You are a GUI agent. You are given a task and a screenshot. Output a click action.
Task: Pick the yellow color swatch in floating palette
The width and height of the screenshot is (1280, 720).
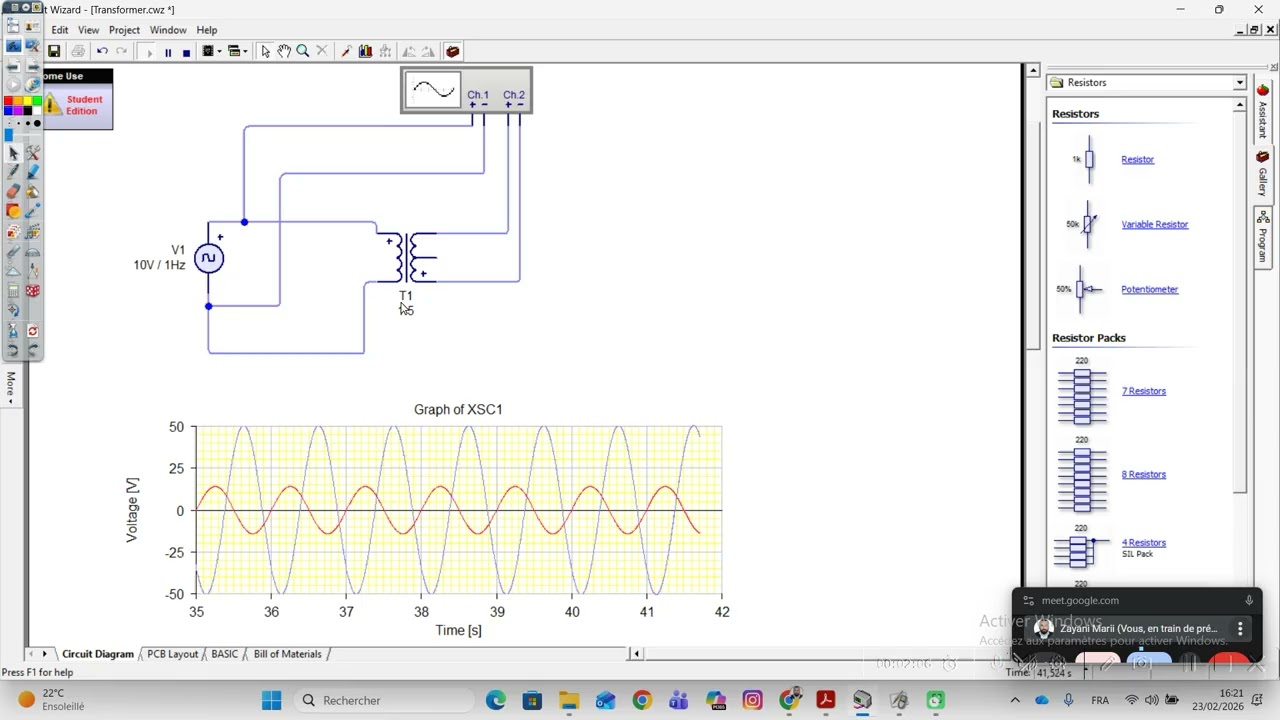click(x=28, y=101)
